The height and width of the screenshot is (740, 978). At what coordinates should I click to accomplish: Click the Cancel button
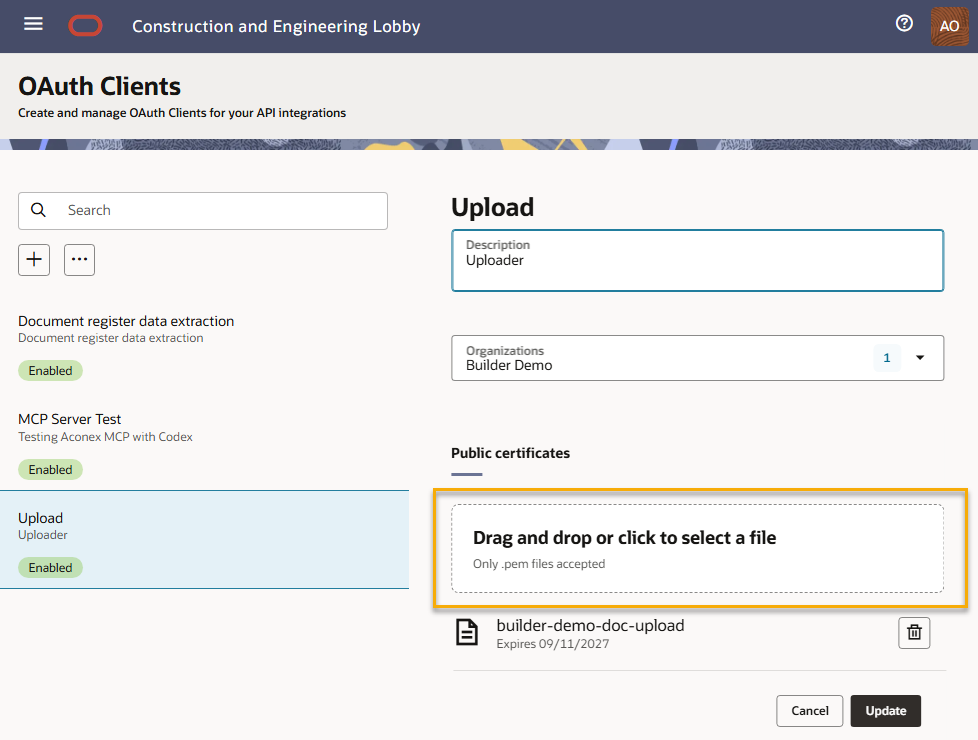(x=810, y=711)
